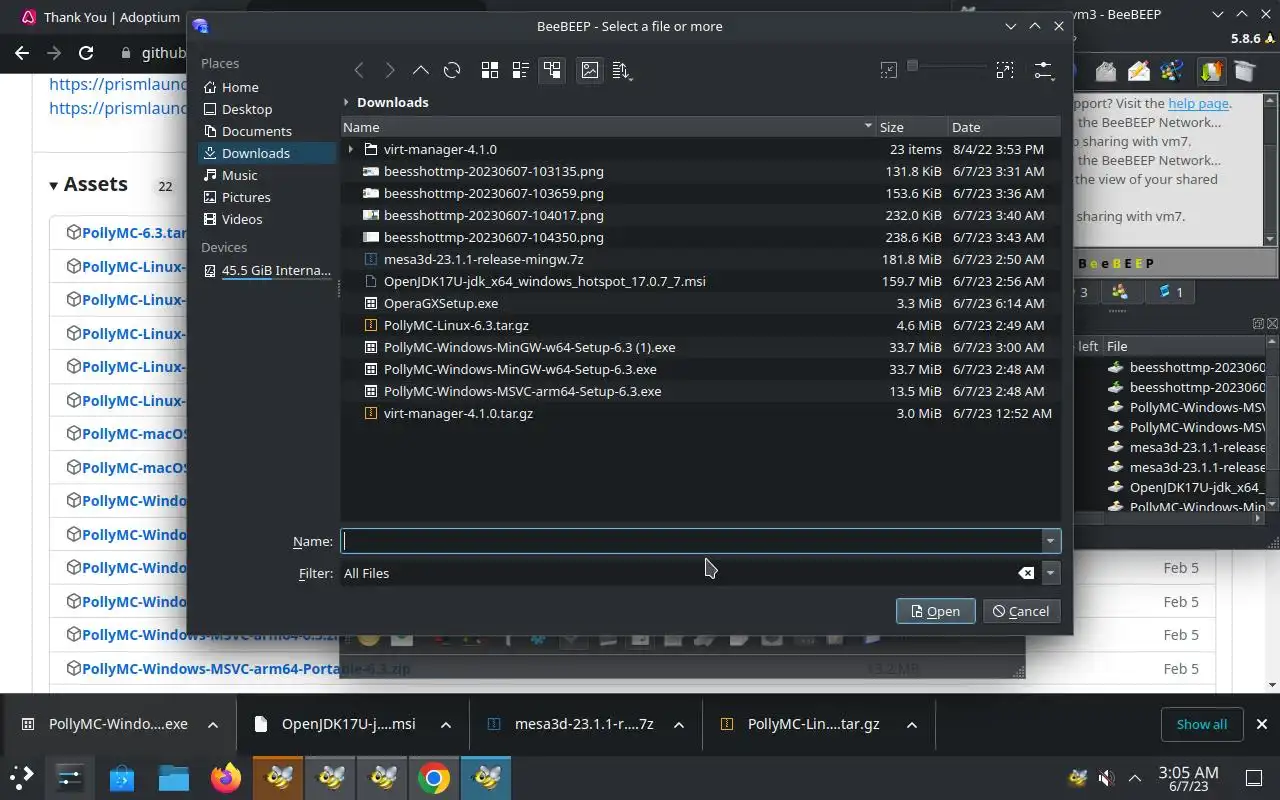Screen dimensions: 1280x800
Task: Open the Name field history dropdown
Action: point(1050,541)
